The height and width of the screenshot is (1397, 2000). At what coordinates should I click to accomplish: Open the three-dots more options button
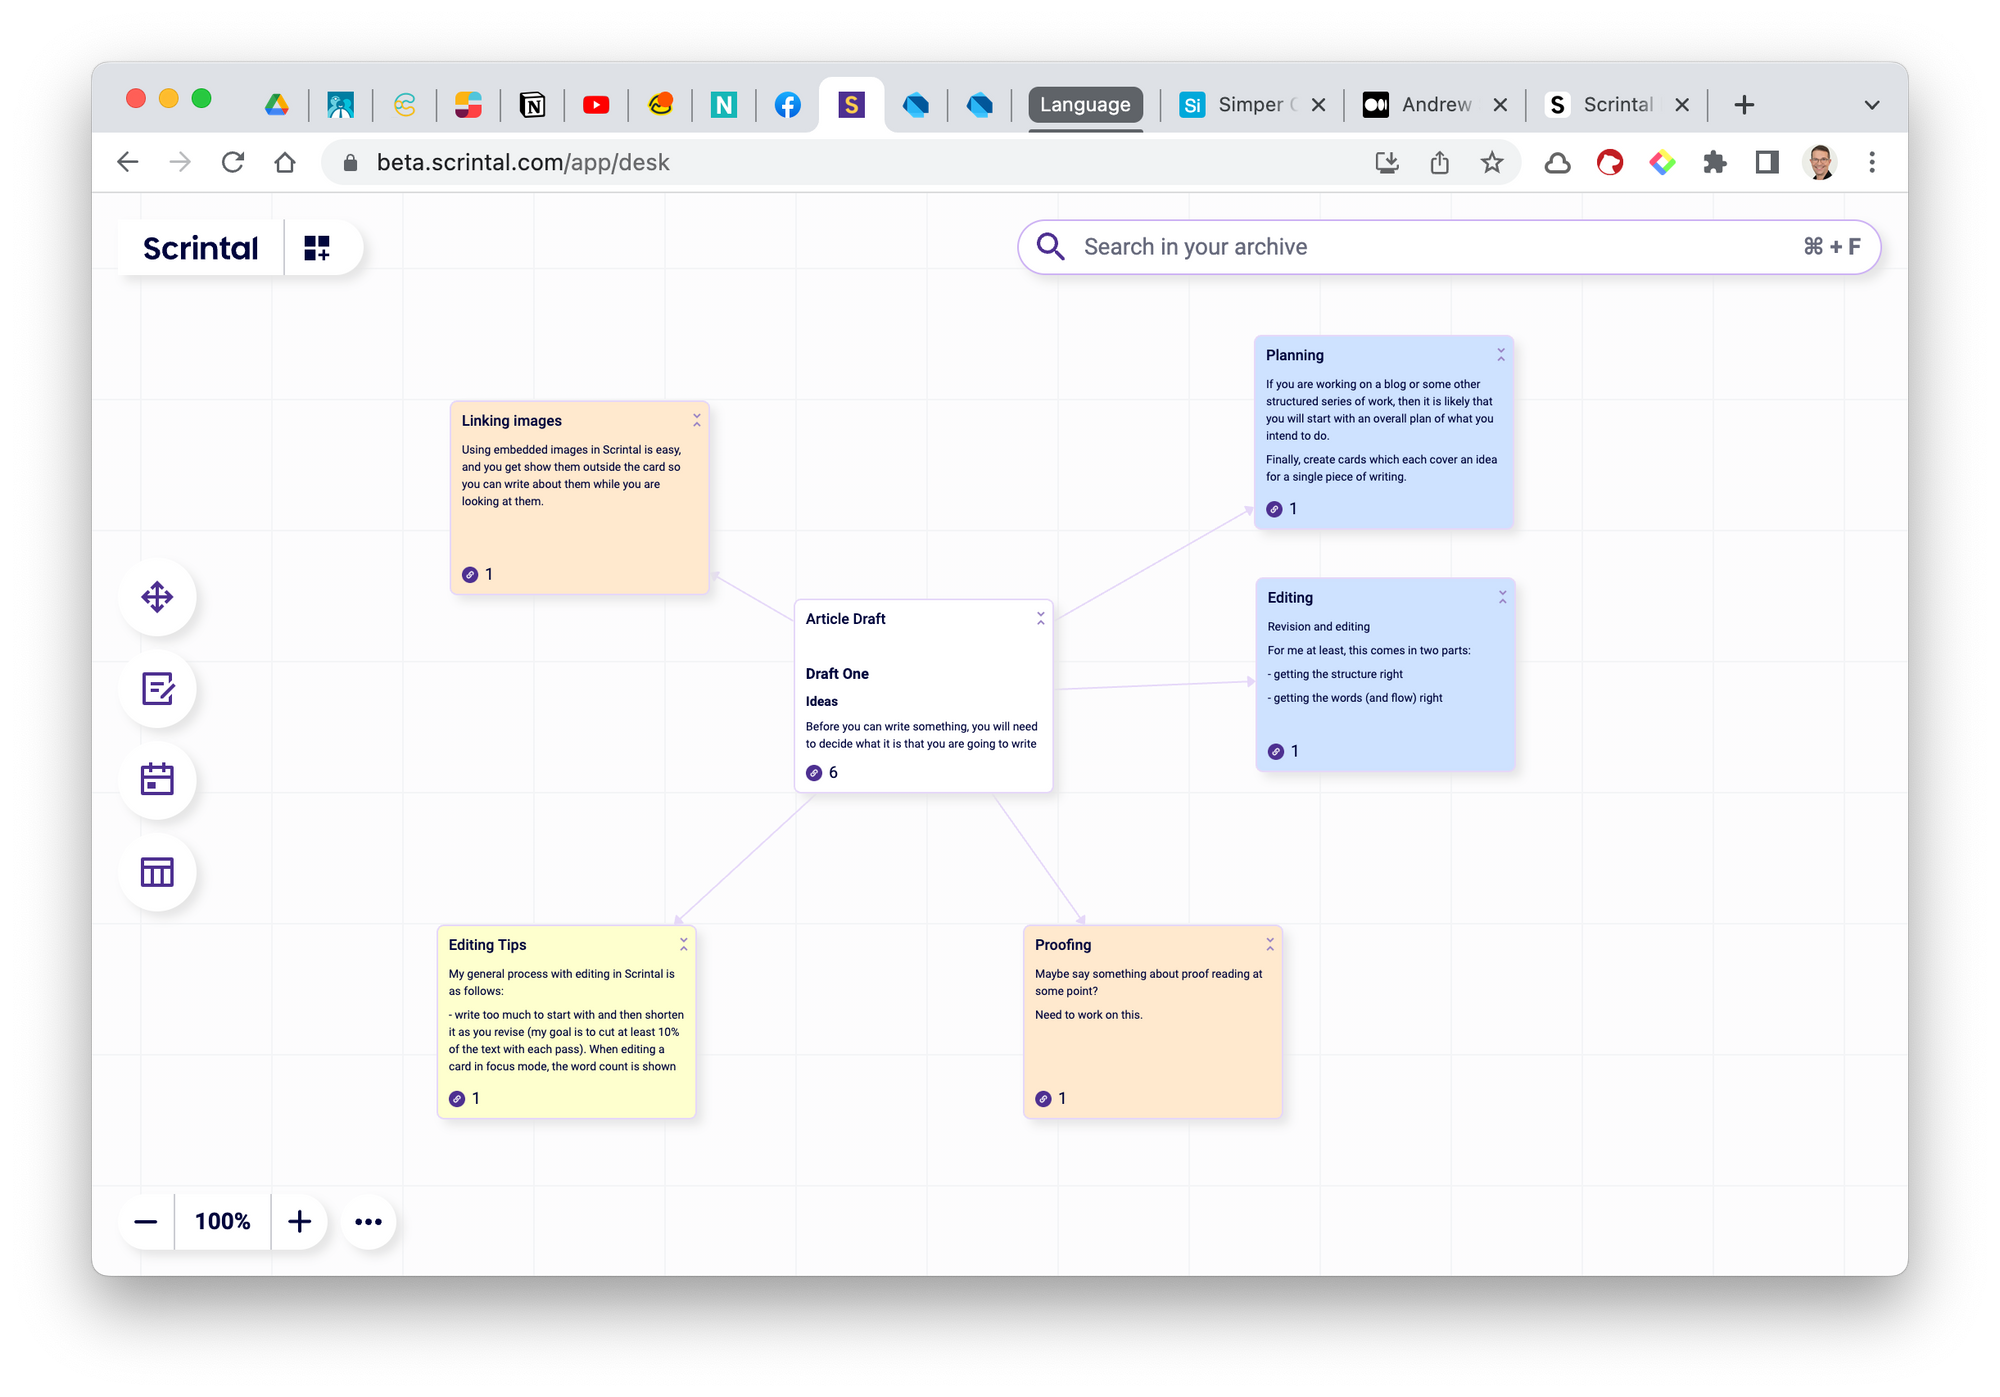click(x=368, y=1221)
